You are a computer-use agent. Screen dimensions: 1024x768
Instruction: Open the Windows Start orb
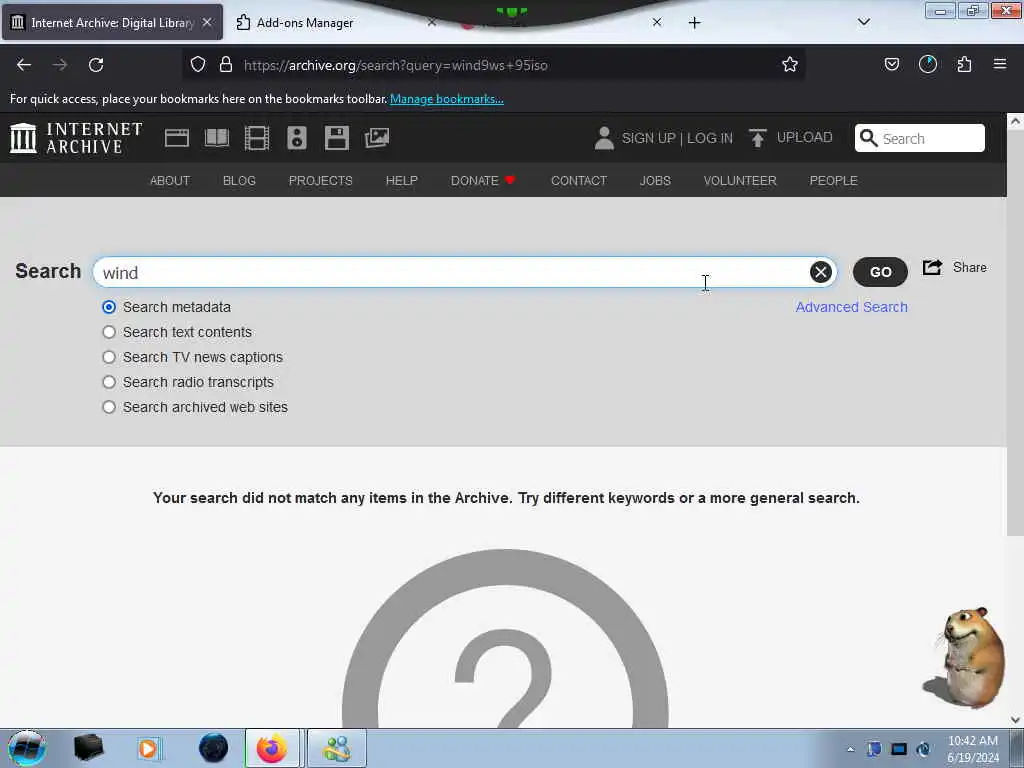27,748
